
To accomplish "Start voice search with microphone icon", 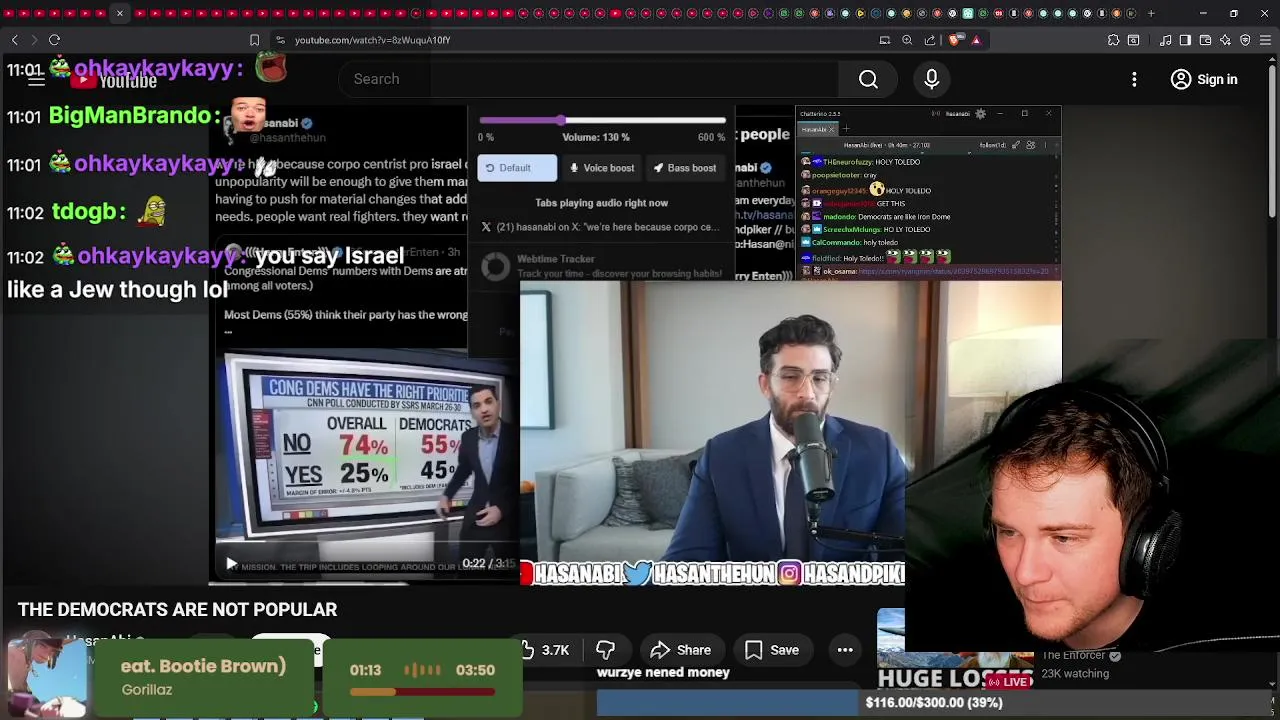I will (931, 79).
